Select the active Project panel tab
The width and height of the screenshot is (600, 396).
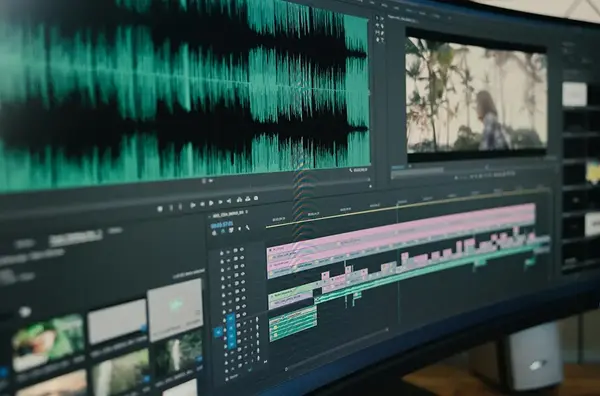coord(75,238)
